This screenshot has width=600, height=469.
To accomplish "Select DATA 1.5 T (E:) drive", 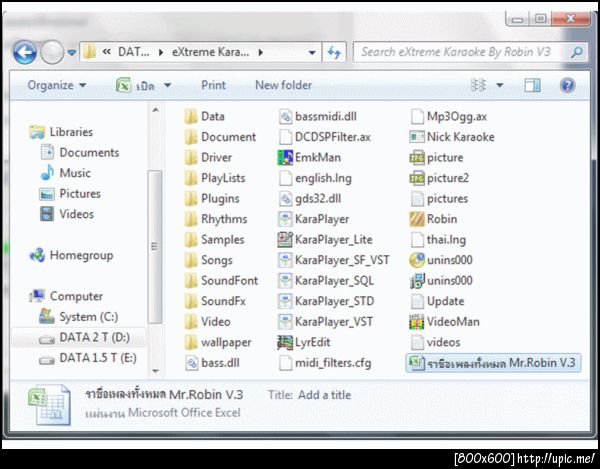I will pyautogui.click(x=88, y=358).
